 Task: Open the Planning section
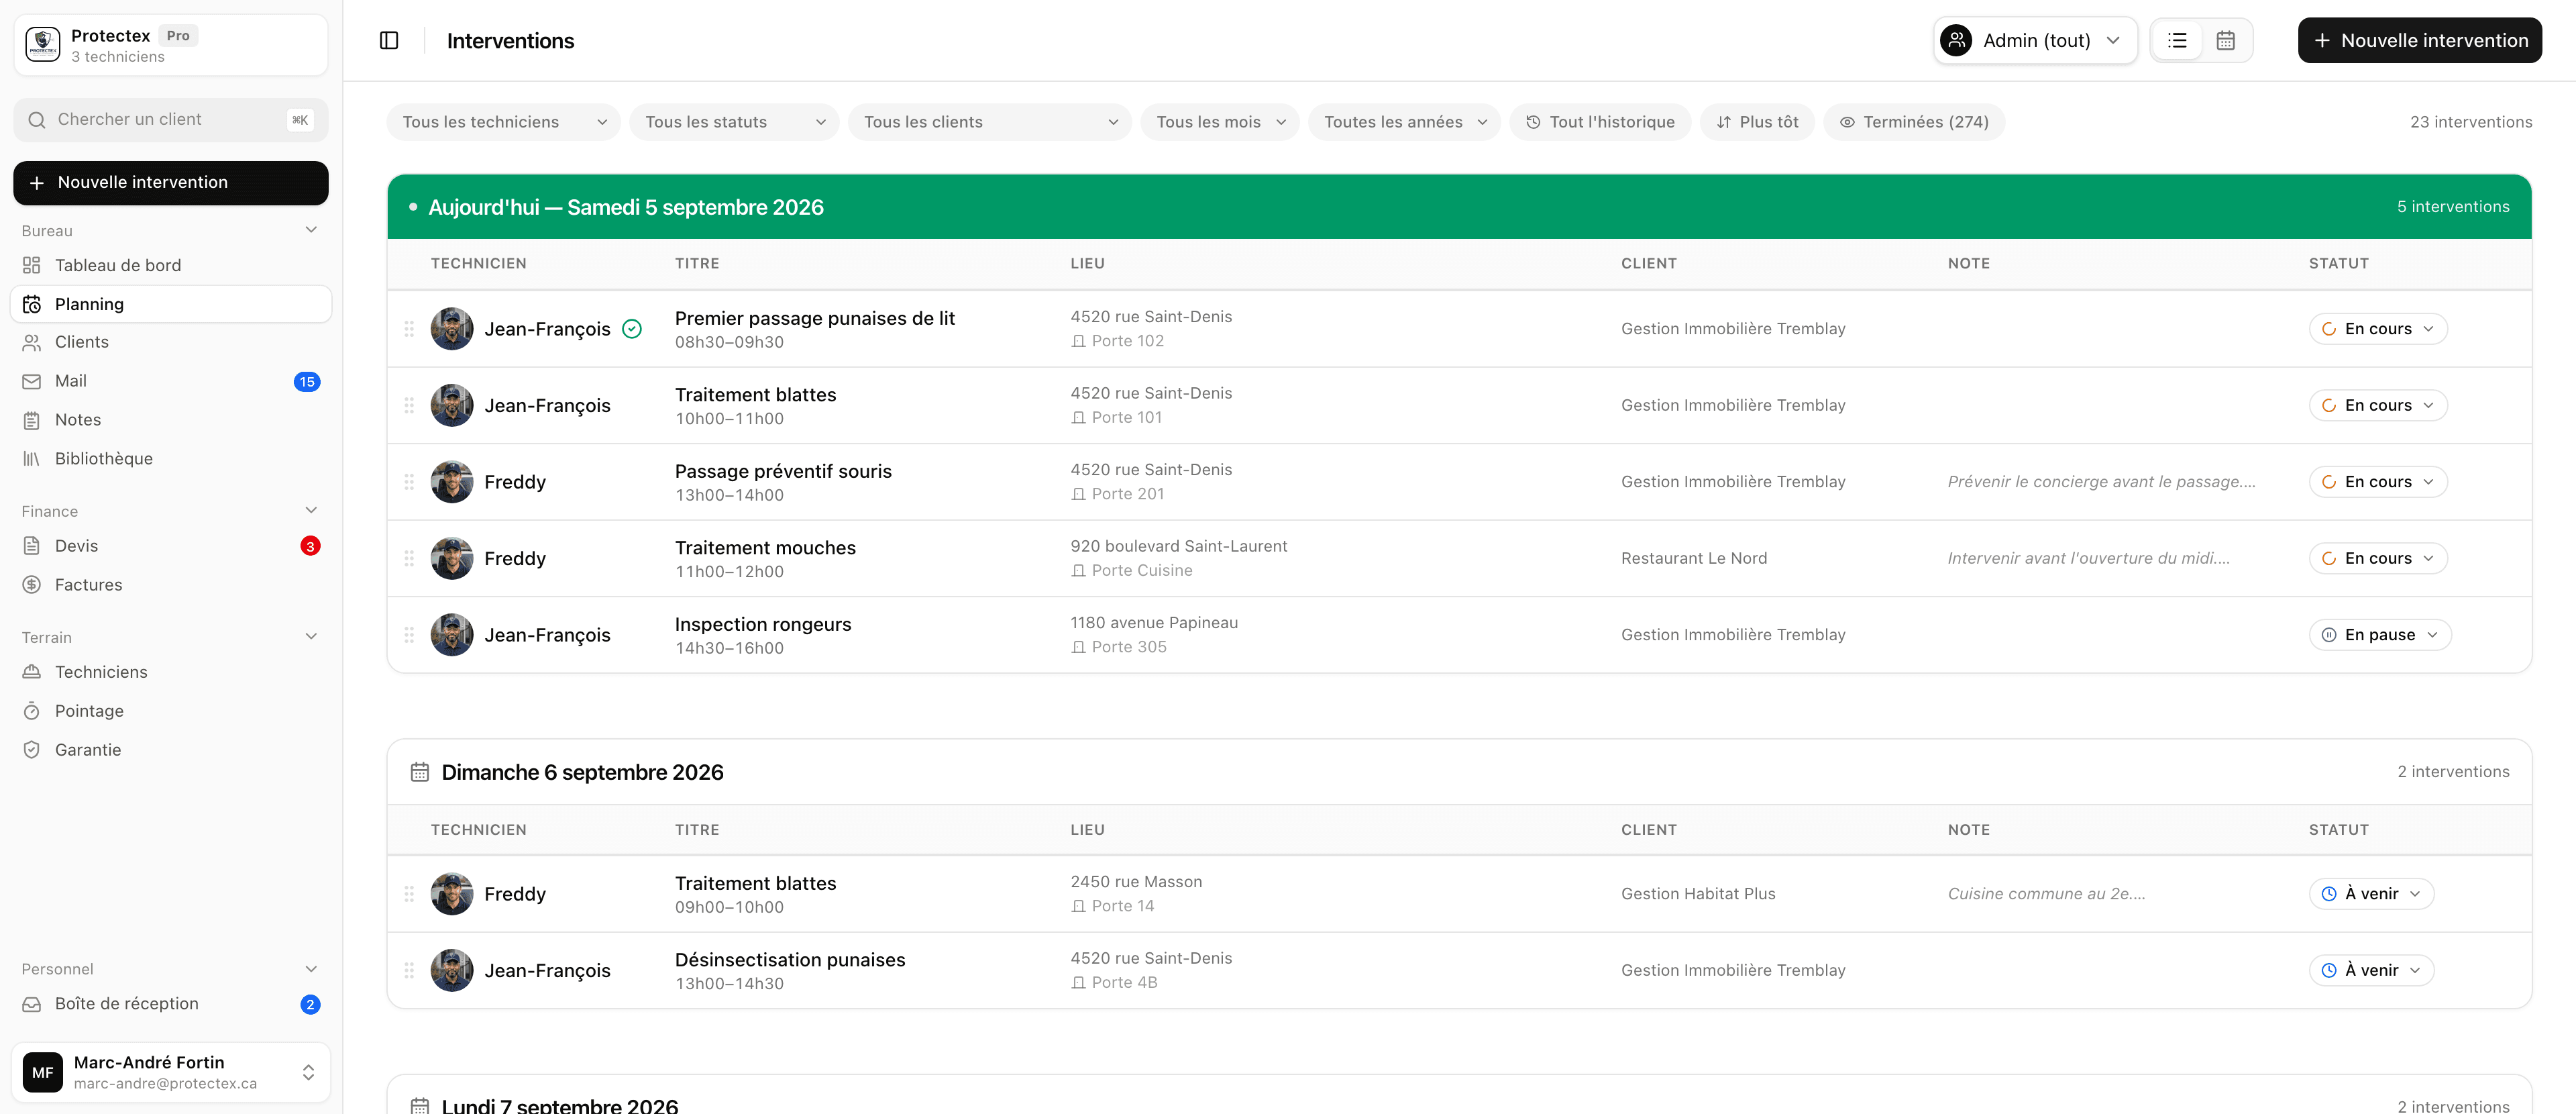(170, 304)
